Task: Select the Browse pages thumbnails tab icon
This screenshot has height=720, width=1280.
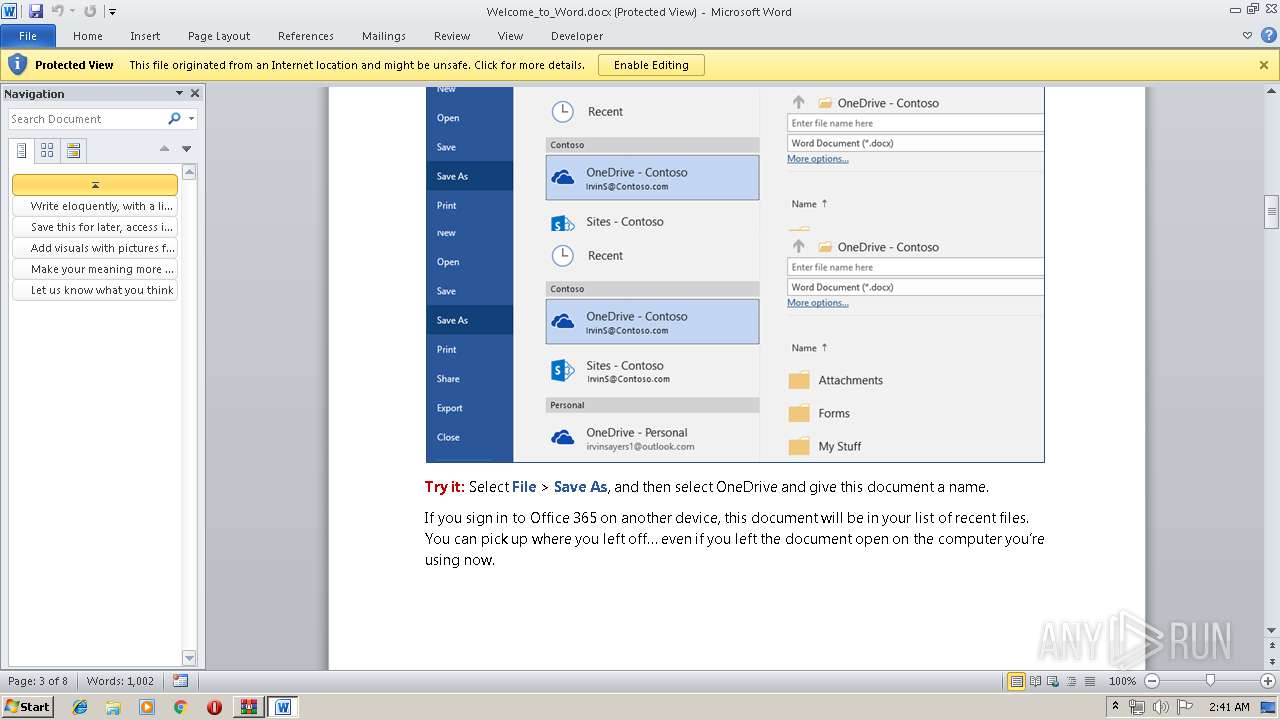Action: (x=47, y=151)
